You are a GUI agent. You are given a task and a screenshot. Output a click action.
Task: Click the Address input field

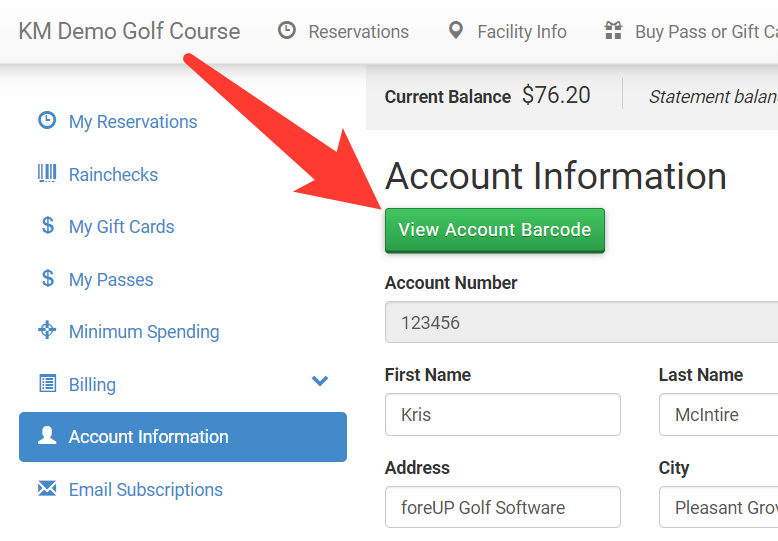click(x=502, y=507)
